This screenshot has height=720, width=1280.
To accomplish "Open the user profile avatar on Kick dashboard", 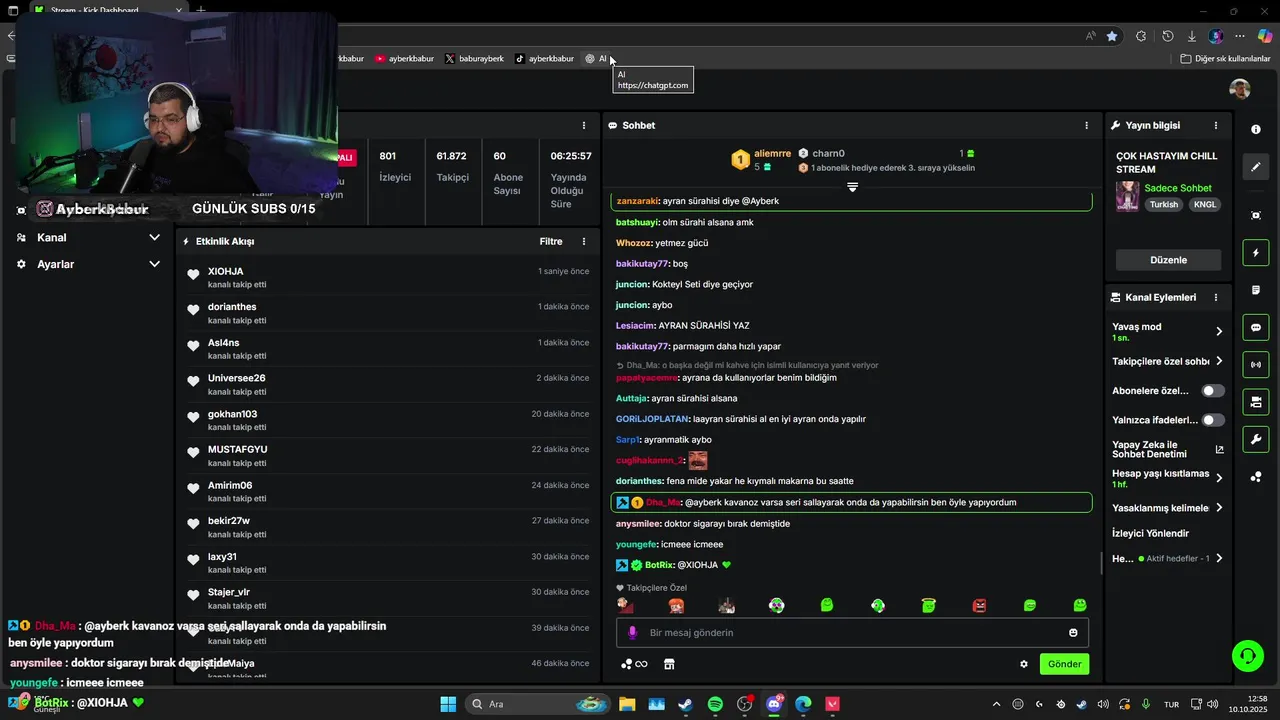I will pos(1240,89).
